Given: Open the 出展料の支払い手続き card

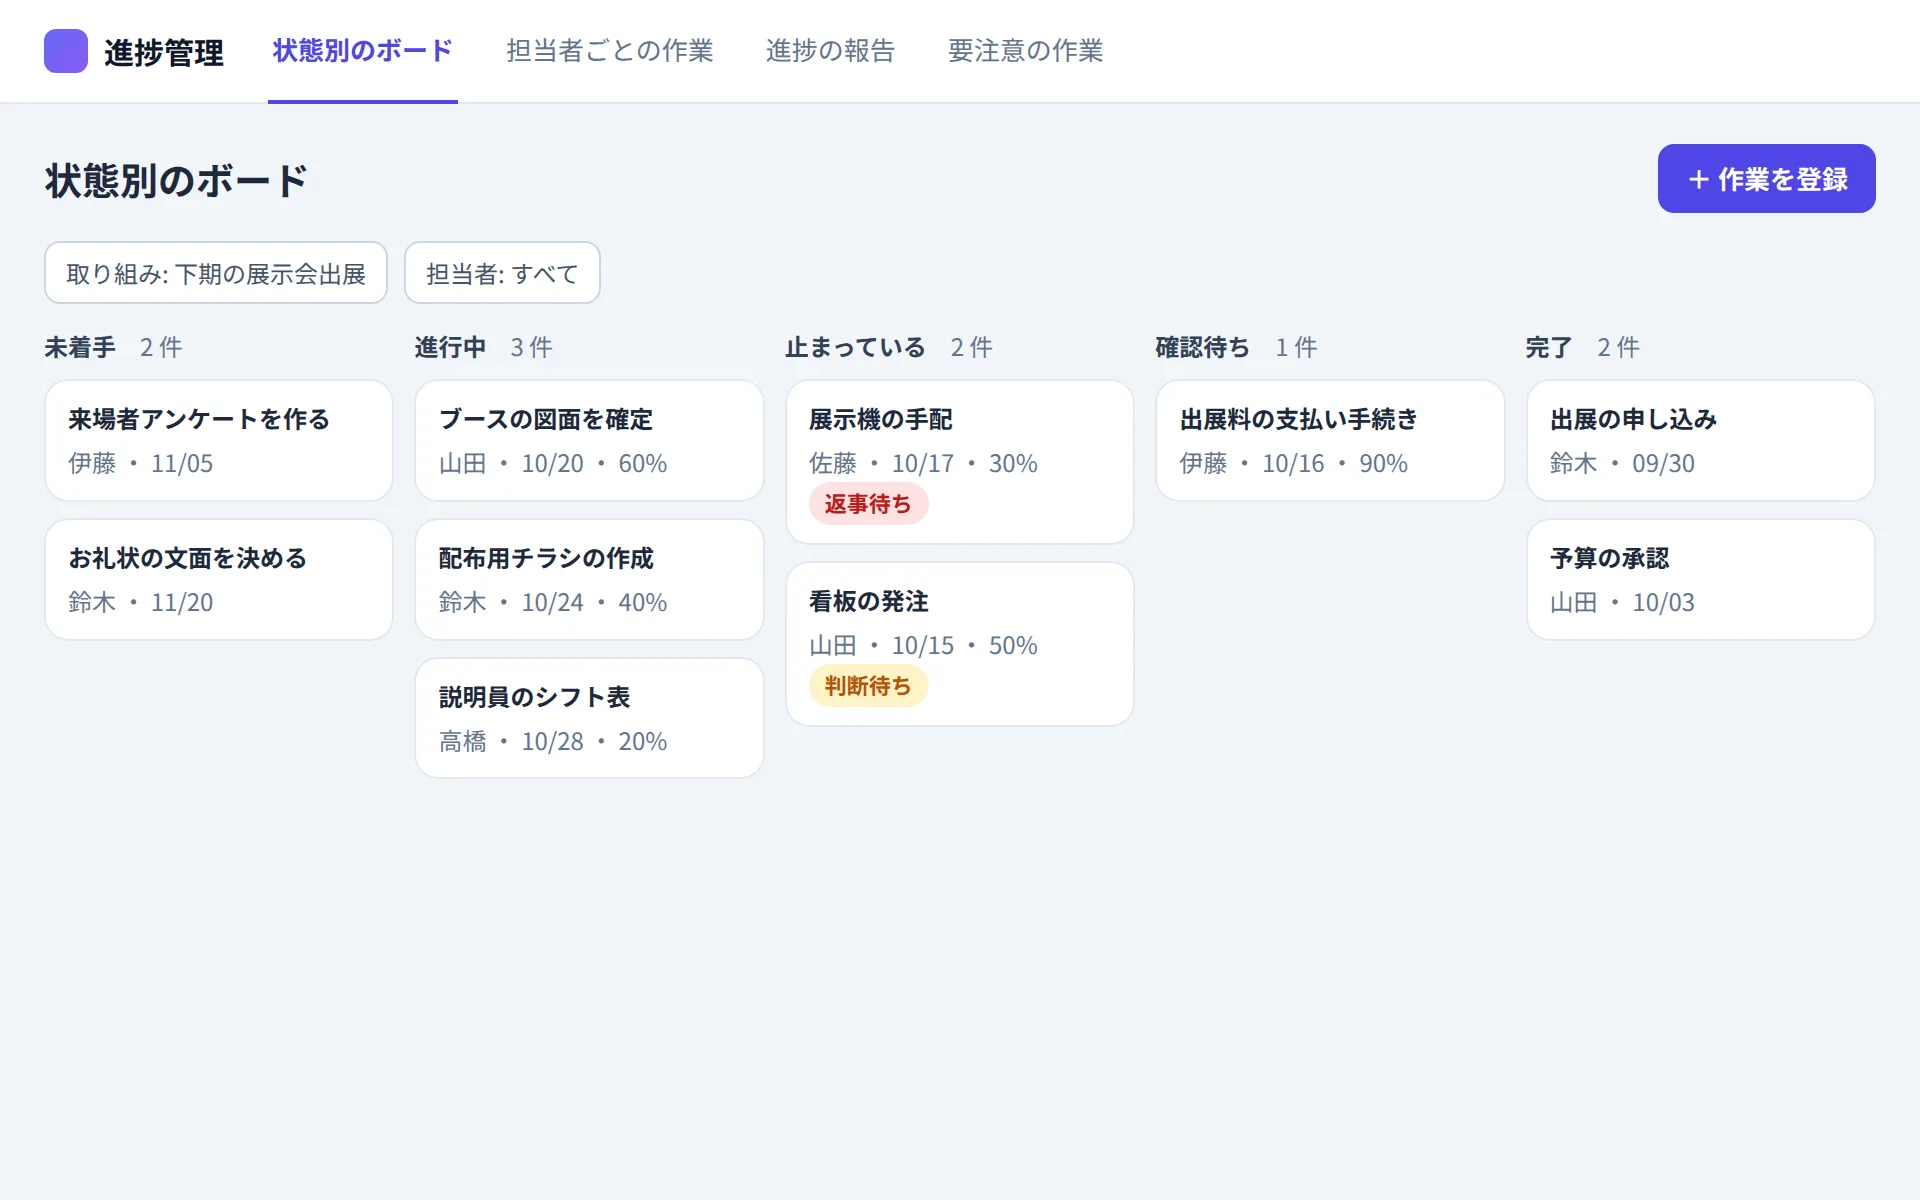Looking at the screenshot, I should click(x=1330, y=440).
